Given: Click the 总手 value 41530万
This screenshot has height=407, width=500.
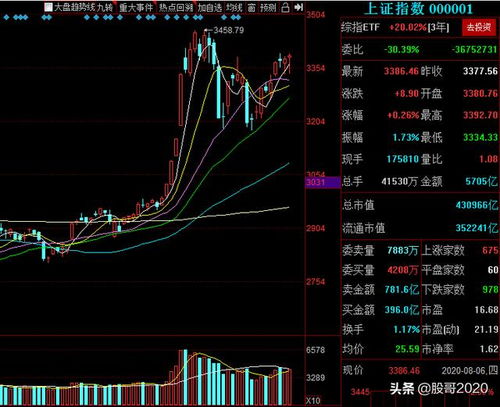Looking at the screenshot, I should 399,181.
